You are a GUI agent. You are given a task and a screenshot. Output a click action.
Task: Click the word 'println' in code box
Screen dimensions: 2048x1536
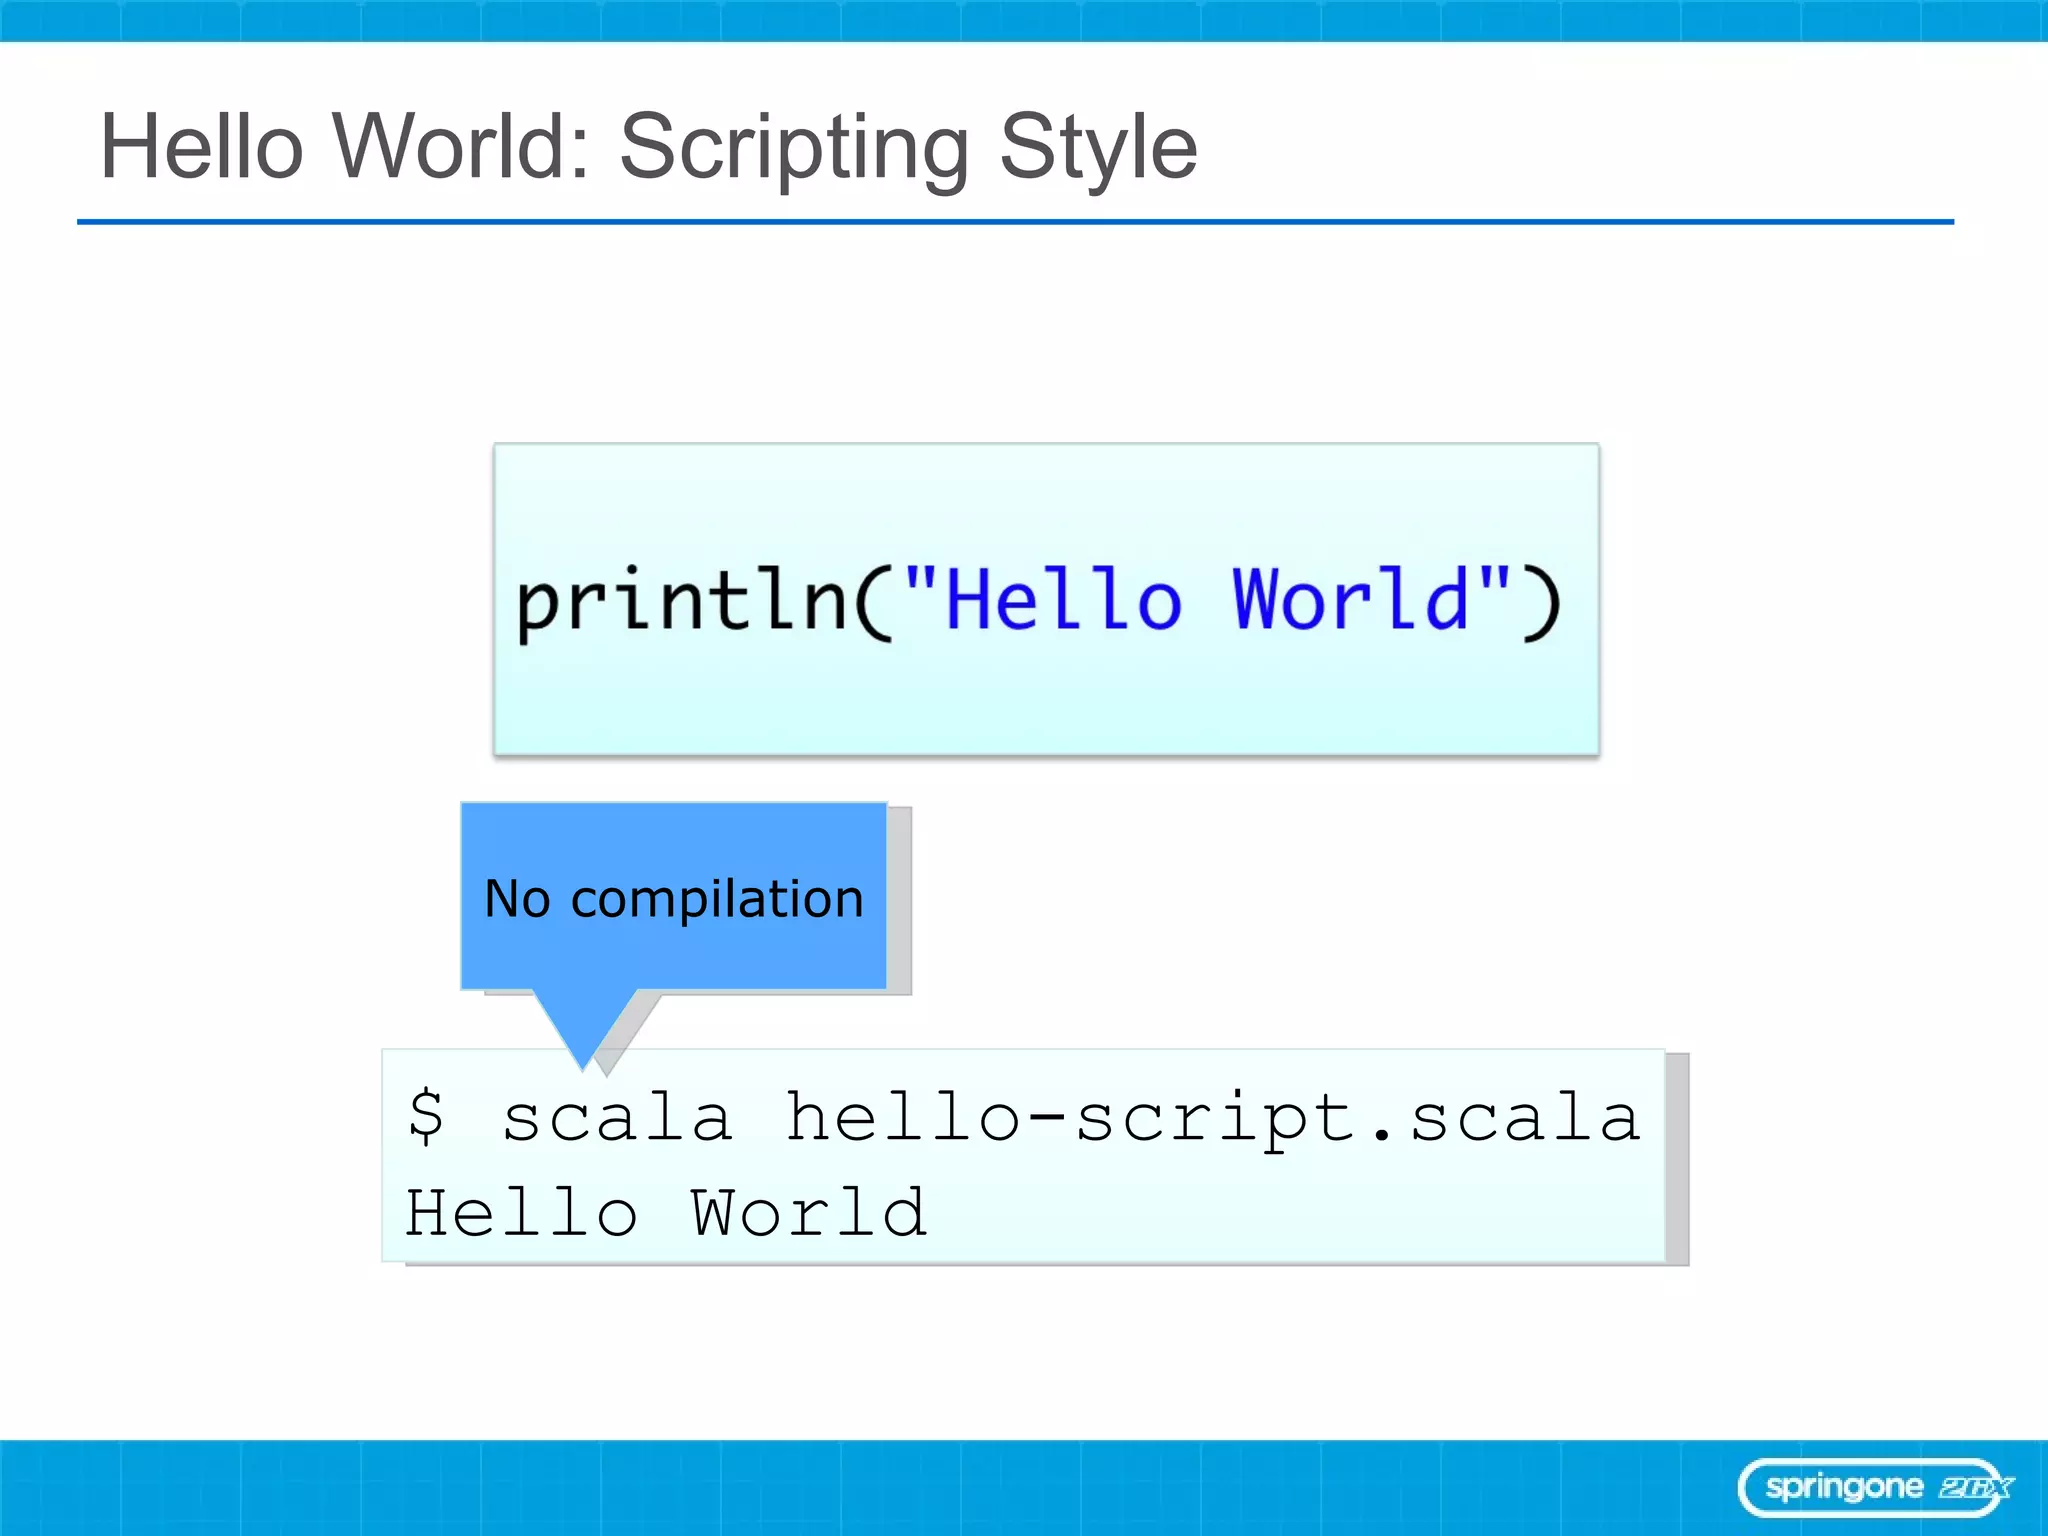(682, 600)
